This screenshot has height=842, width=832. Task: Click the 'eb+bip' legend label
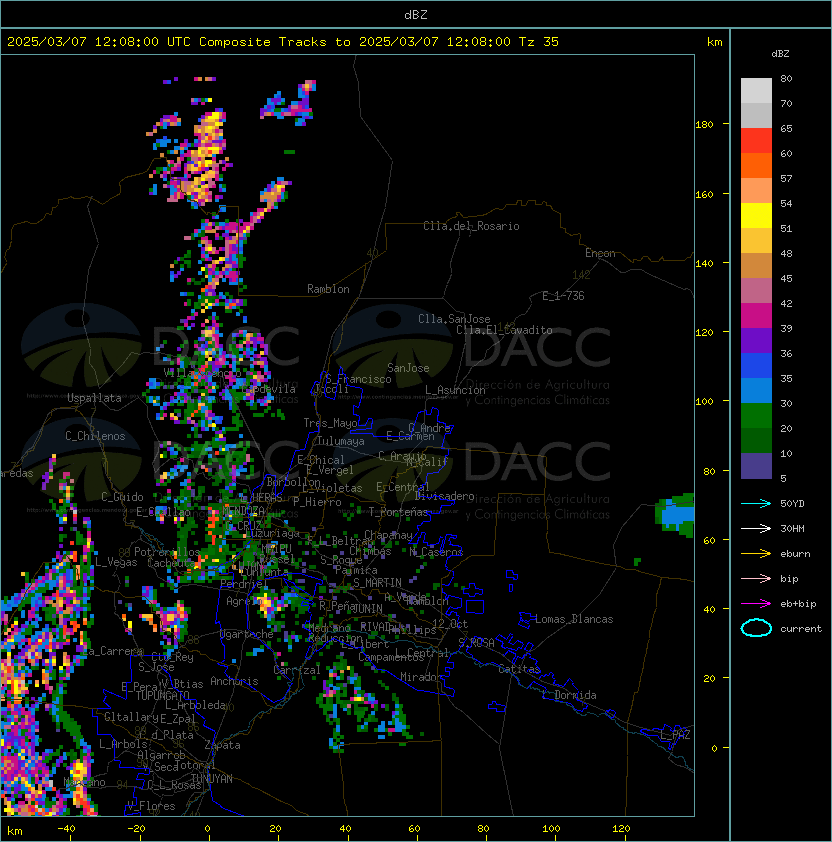coord(798,604)
